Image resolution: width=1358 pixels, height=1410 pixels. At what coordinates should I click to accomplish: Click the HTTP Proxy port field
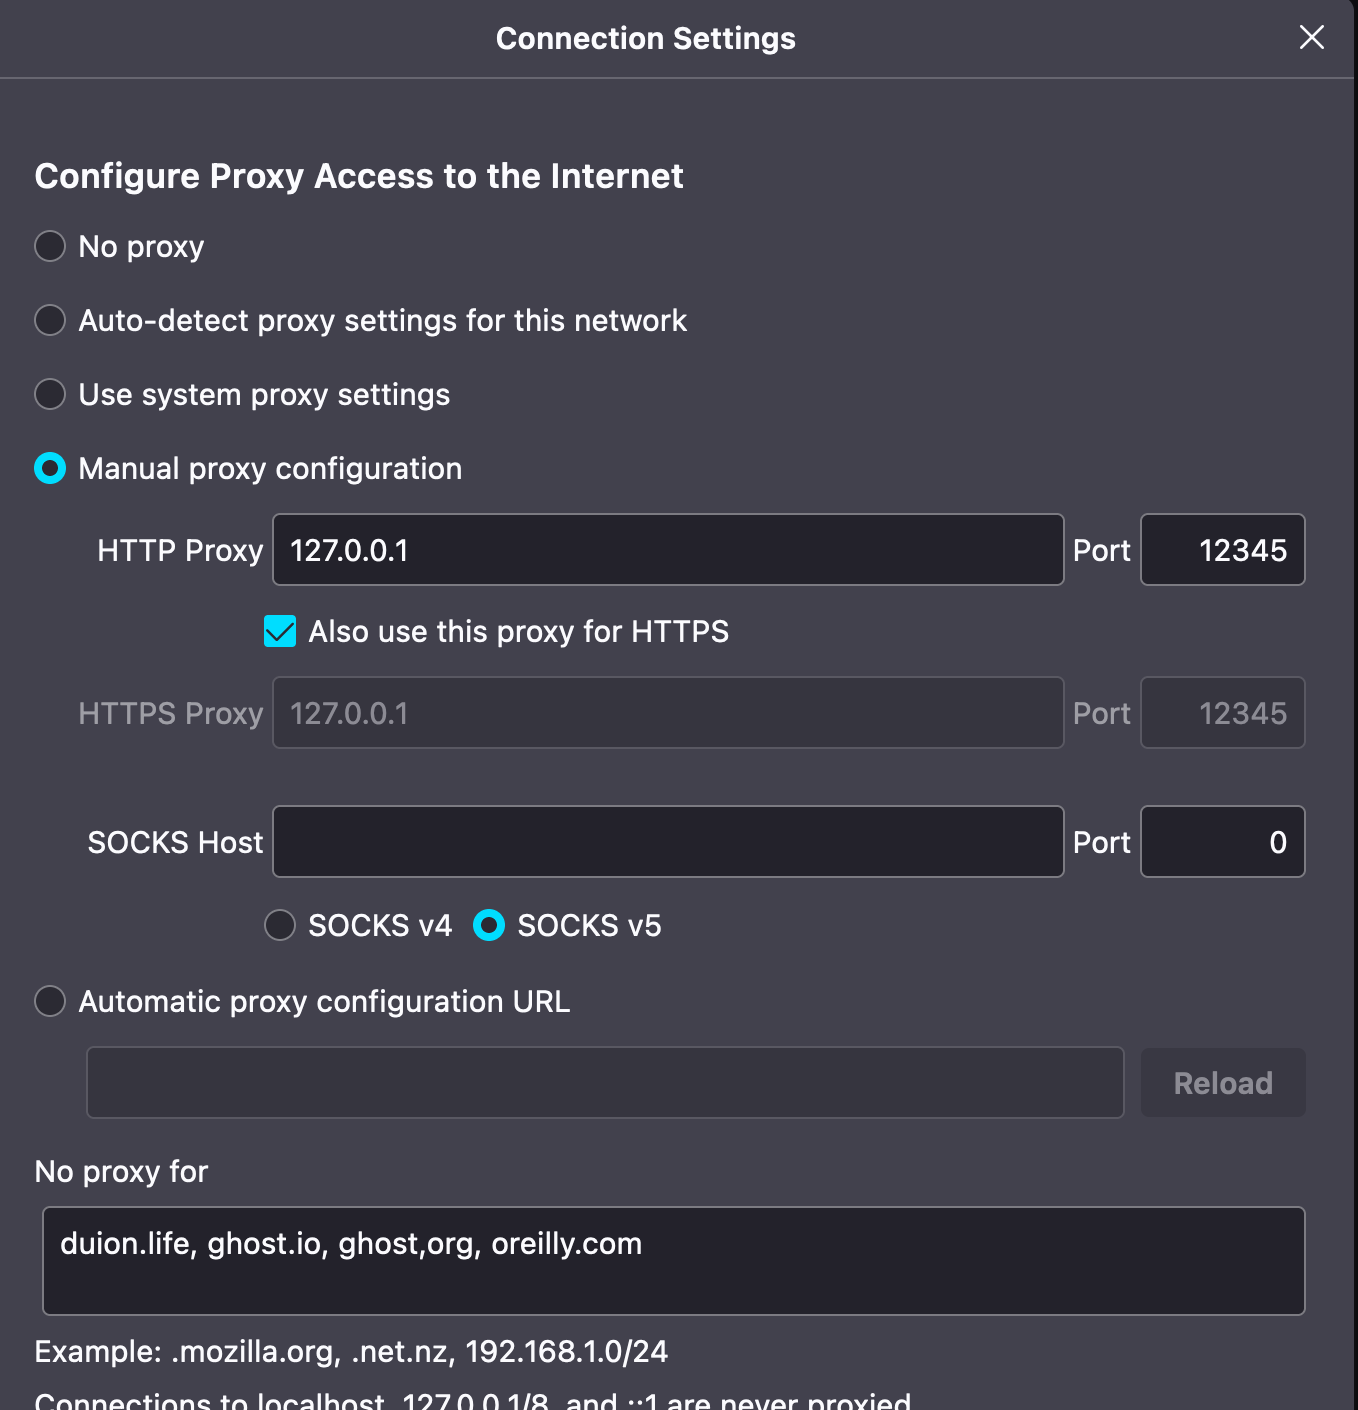coord(1222,550)
